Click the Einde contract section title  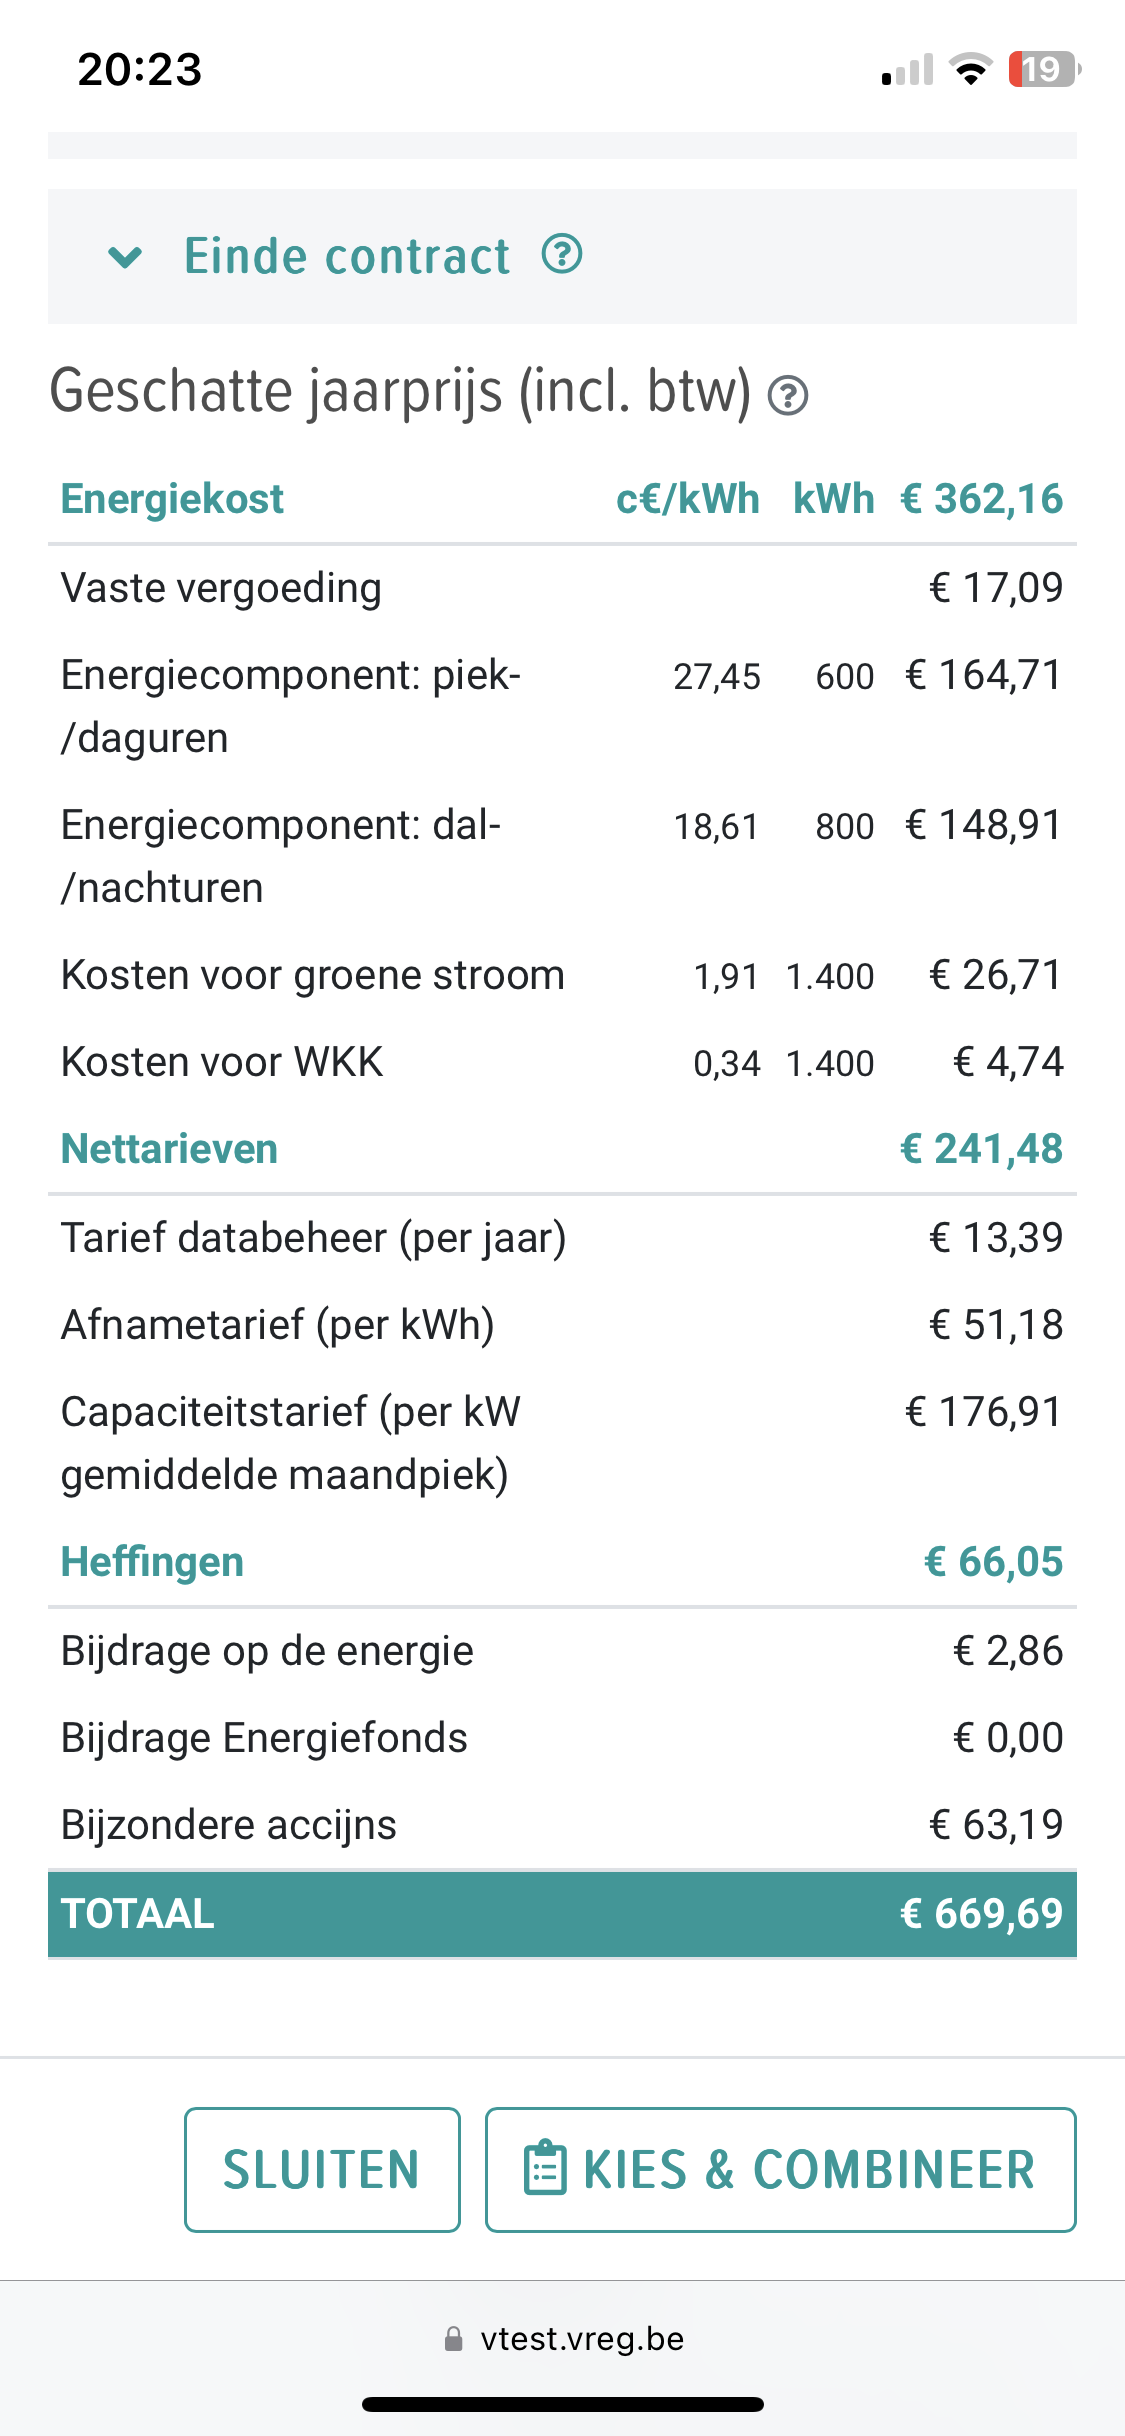point(347,256)
